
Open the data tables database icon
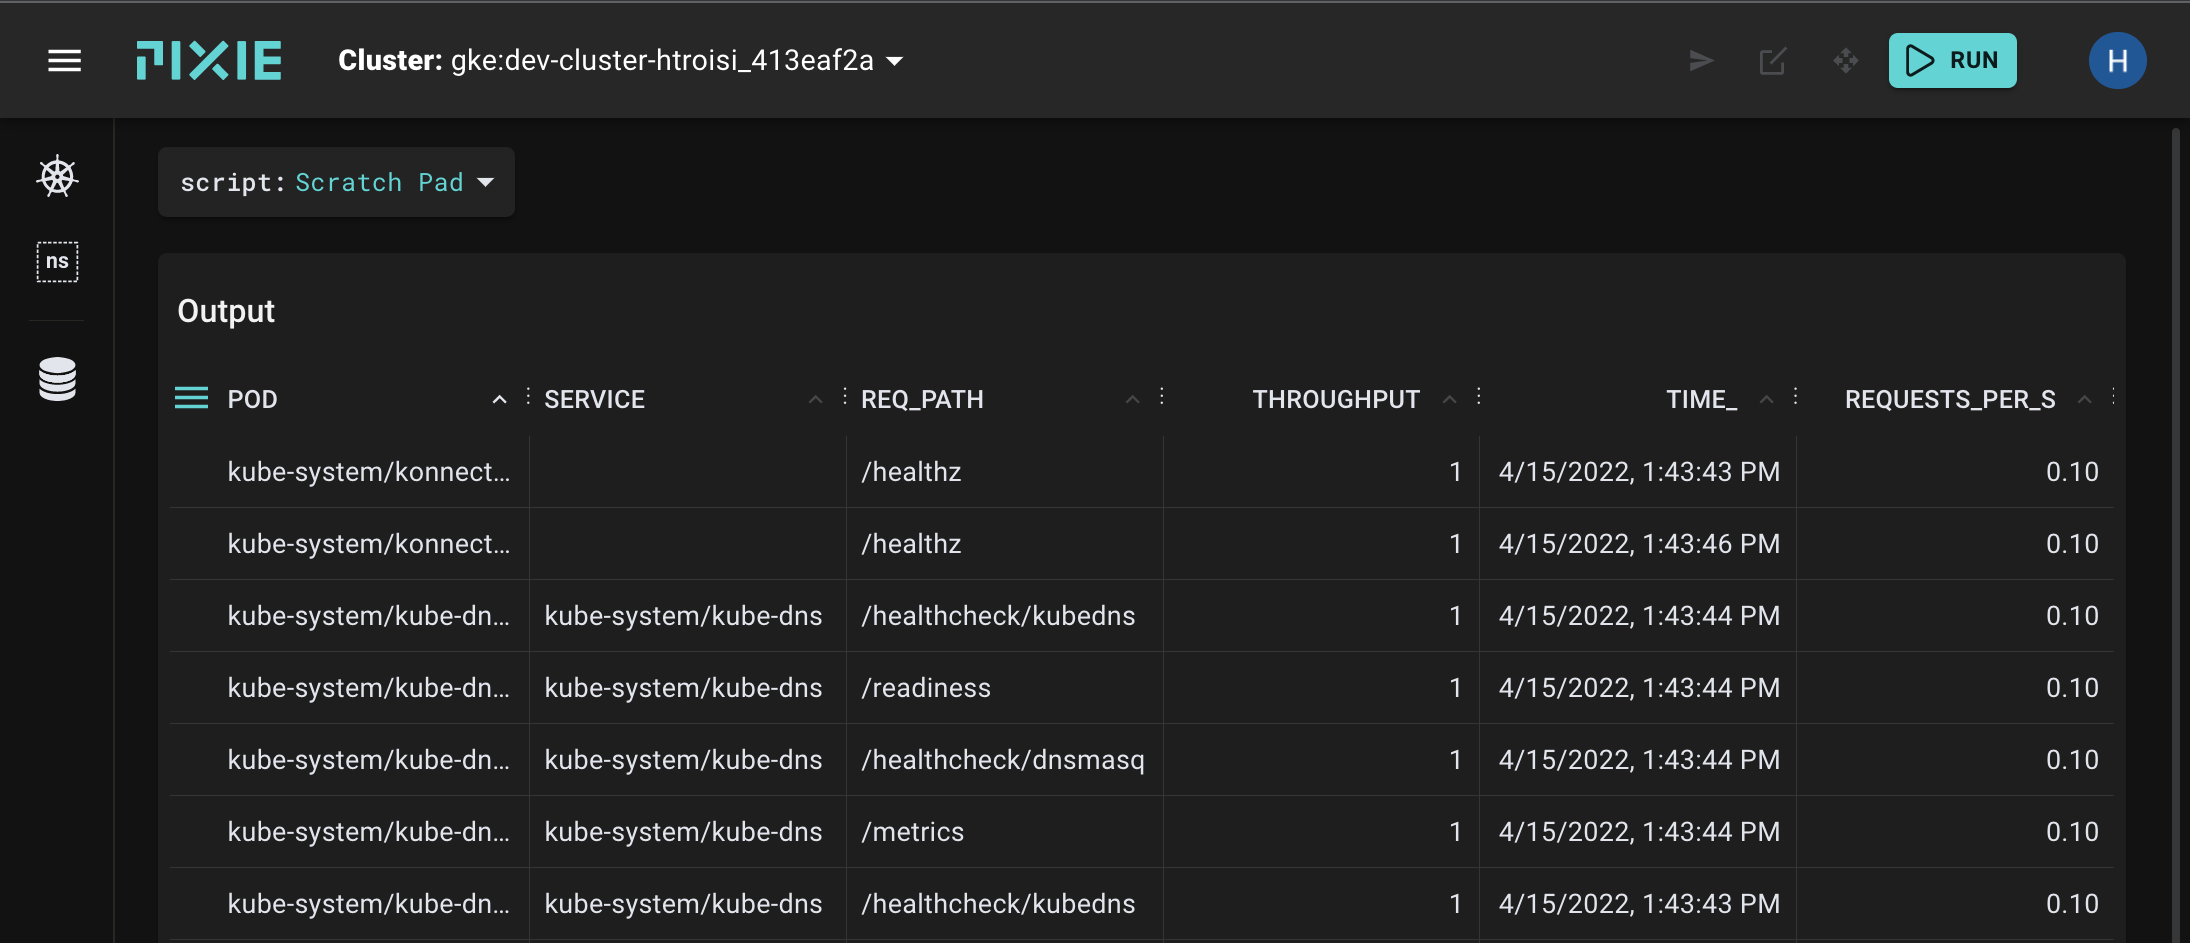57,379
